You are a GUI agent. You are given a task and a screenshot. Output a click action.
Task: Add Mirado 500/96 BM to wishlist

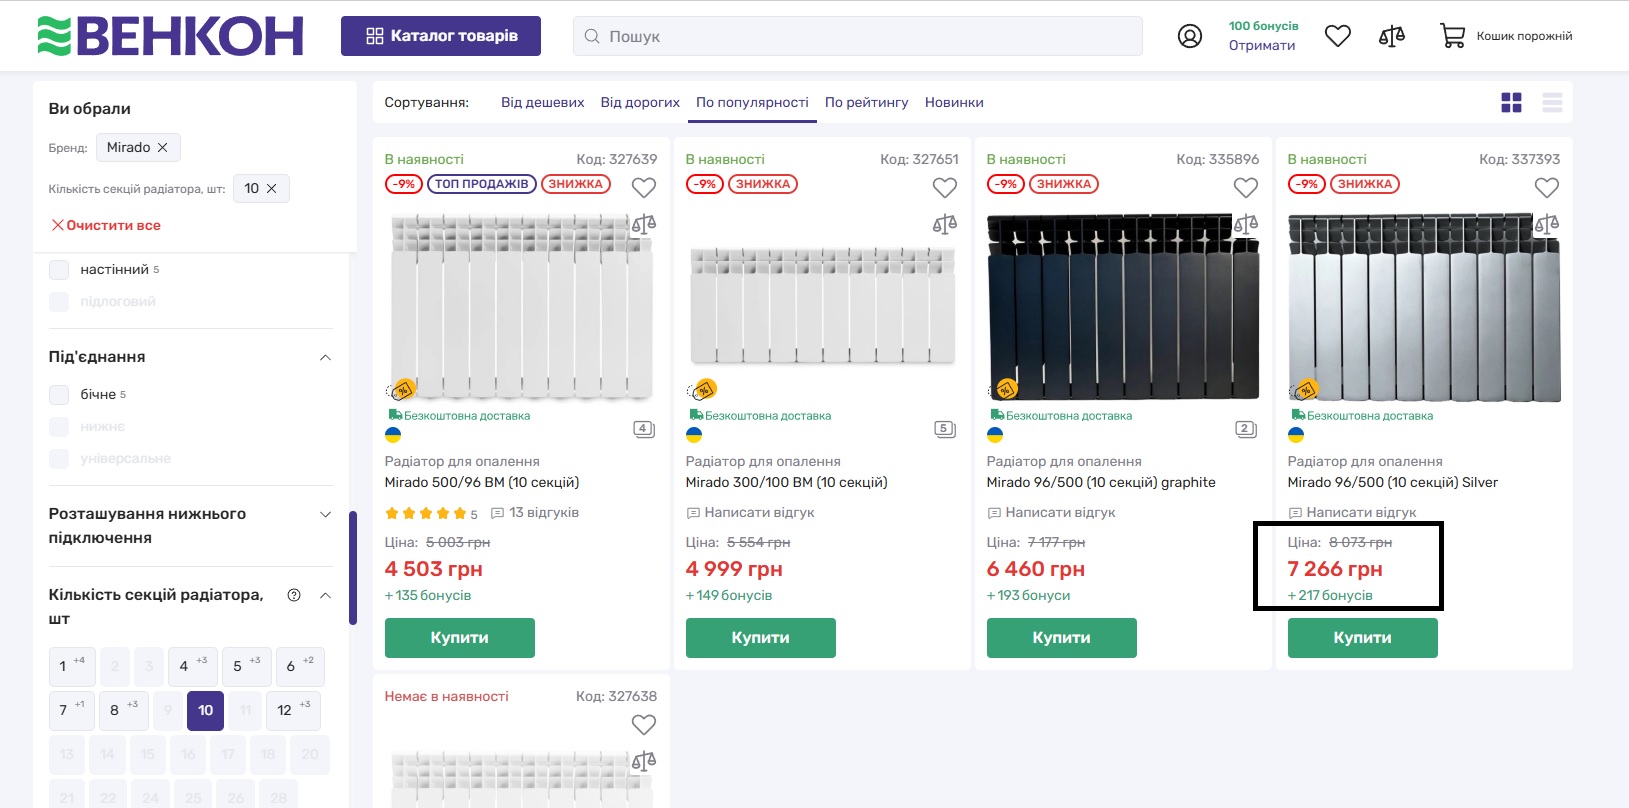click(644, 187)
